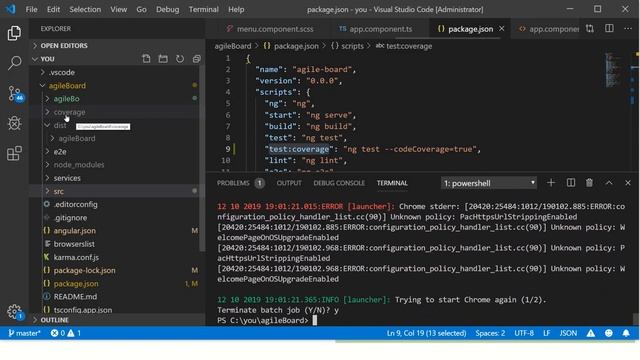
Task: Create a new file in YOU folder
Action: click(146, 59)
